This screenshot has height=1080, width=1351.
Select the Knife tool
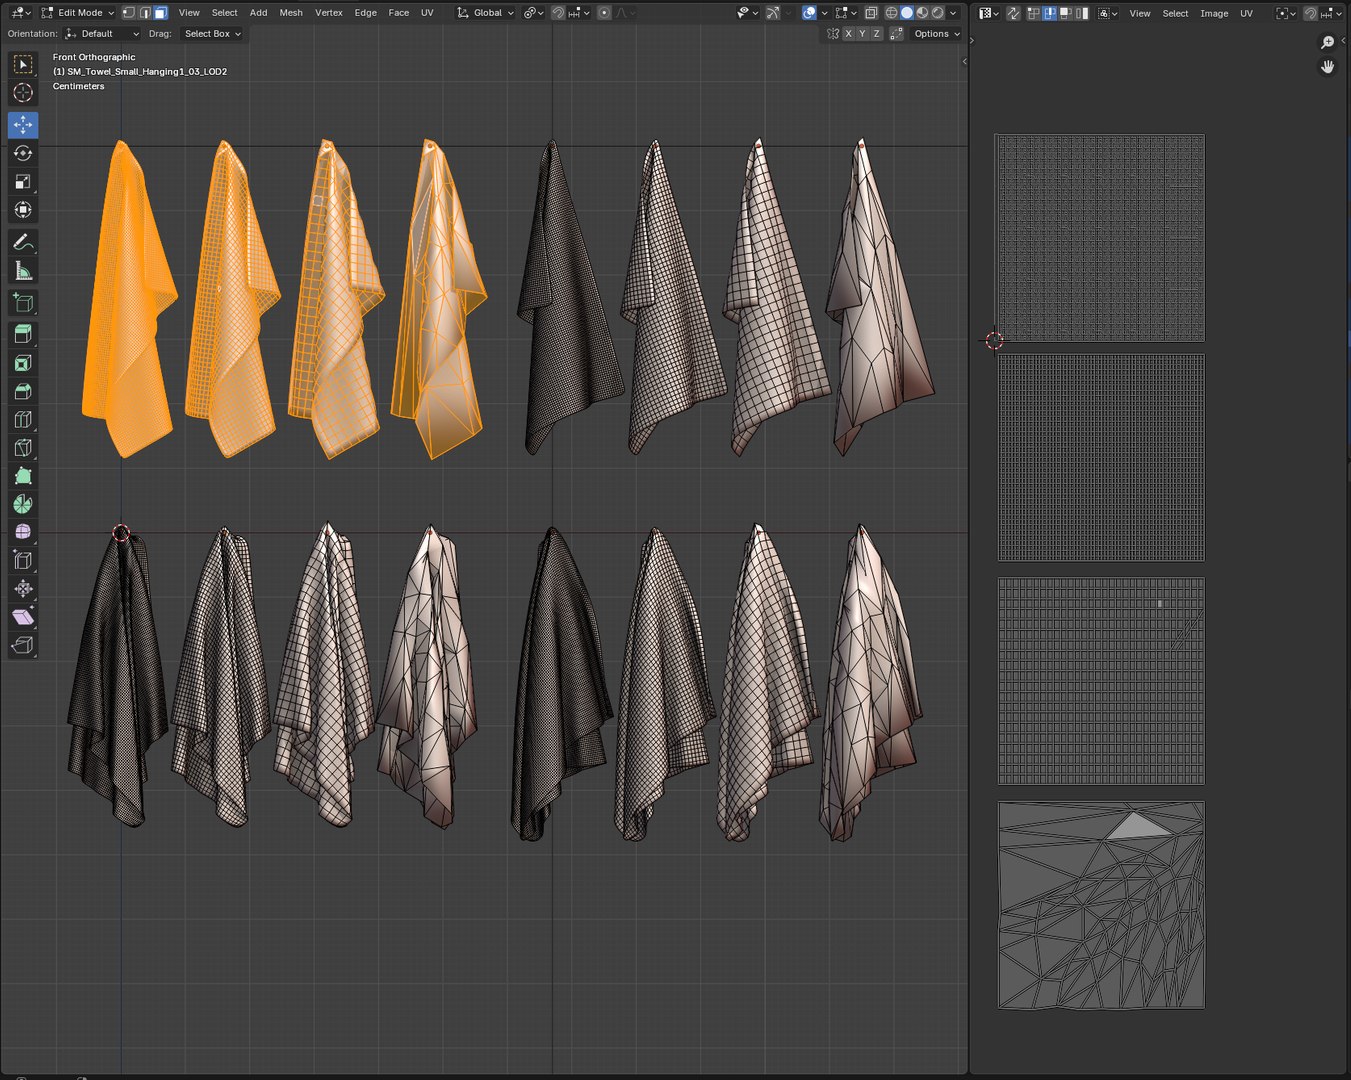coord(23,448)
